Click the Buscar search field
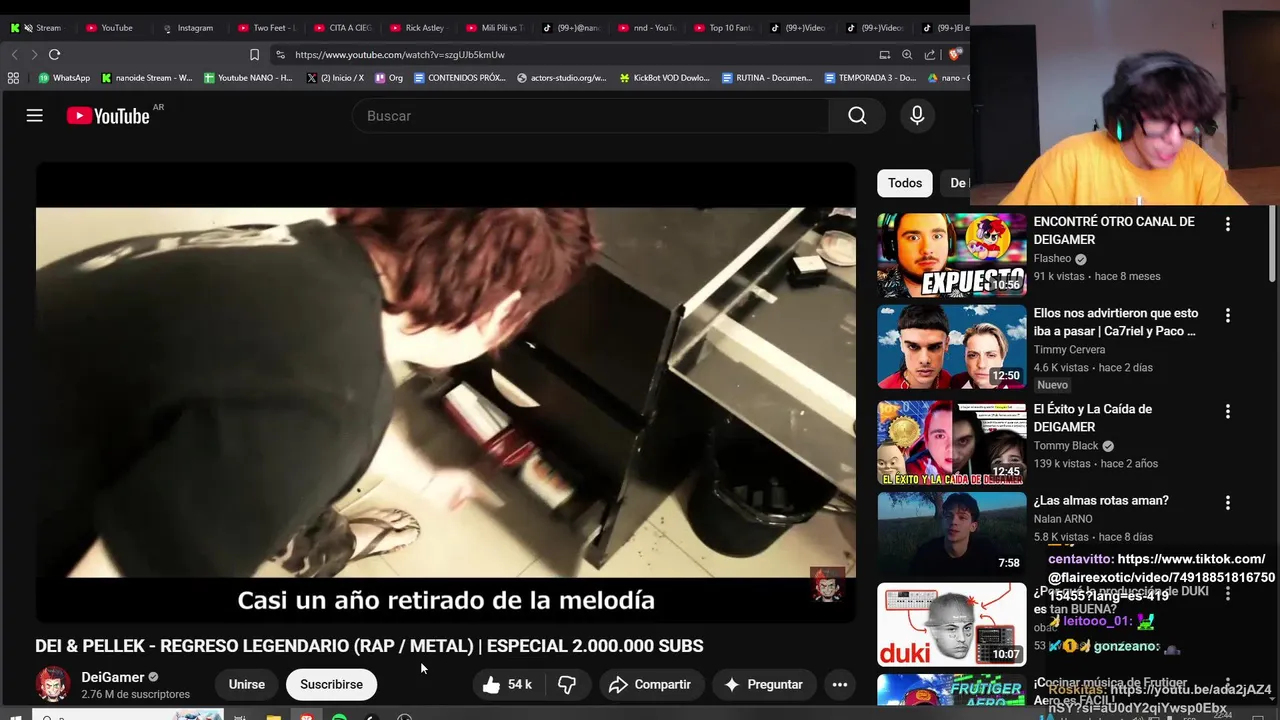Screen dimensions: 1280x720 [x=590, y=116]
